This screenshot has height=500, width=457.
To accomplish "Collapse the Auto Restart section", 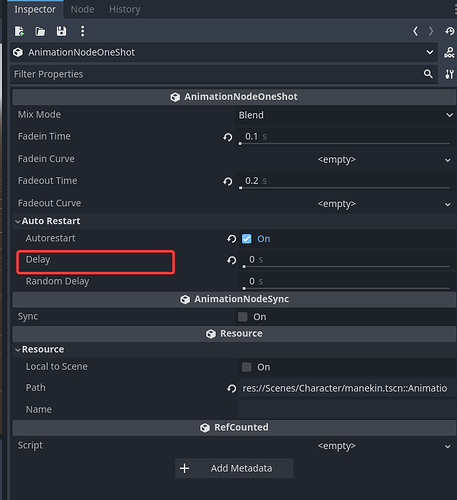I will click(x=48, y=221).
